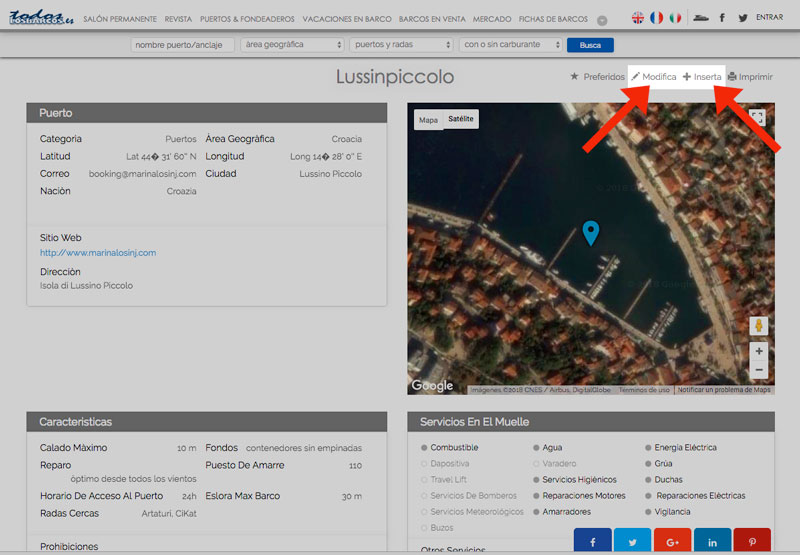Click nombre puerto/anclaje input field
This screenshot has width=800, height=555.
tap(183, 45)
